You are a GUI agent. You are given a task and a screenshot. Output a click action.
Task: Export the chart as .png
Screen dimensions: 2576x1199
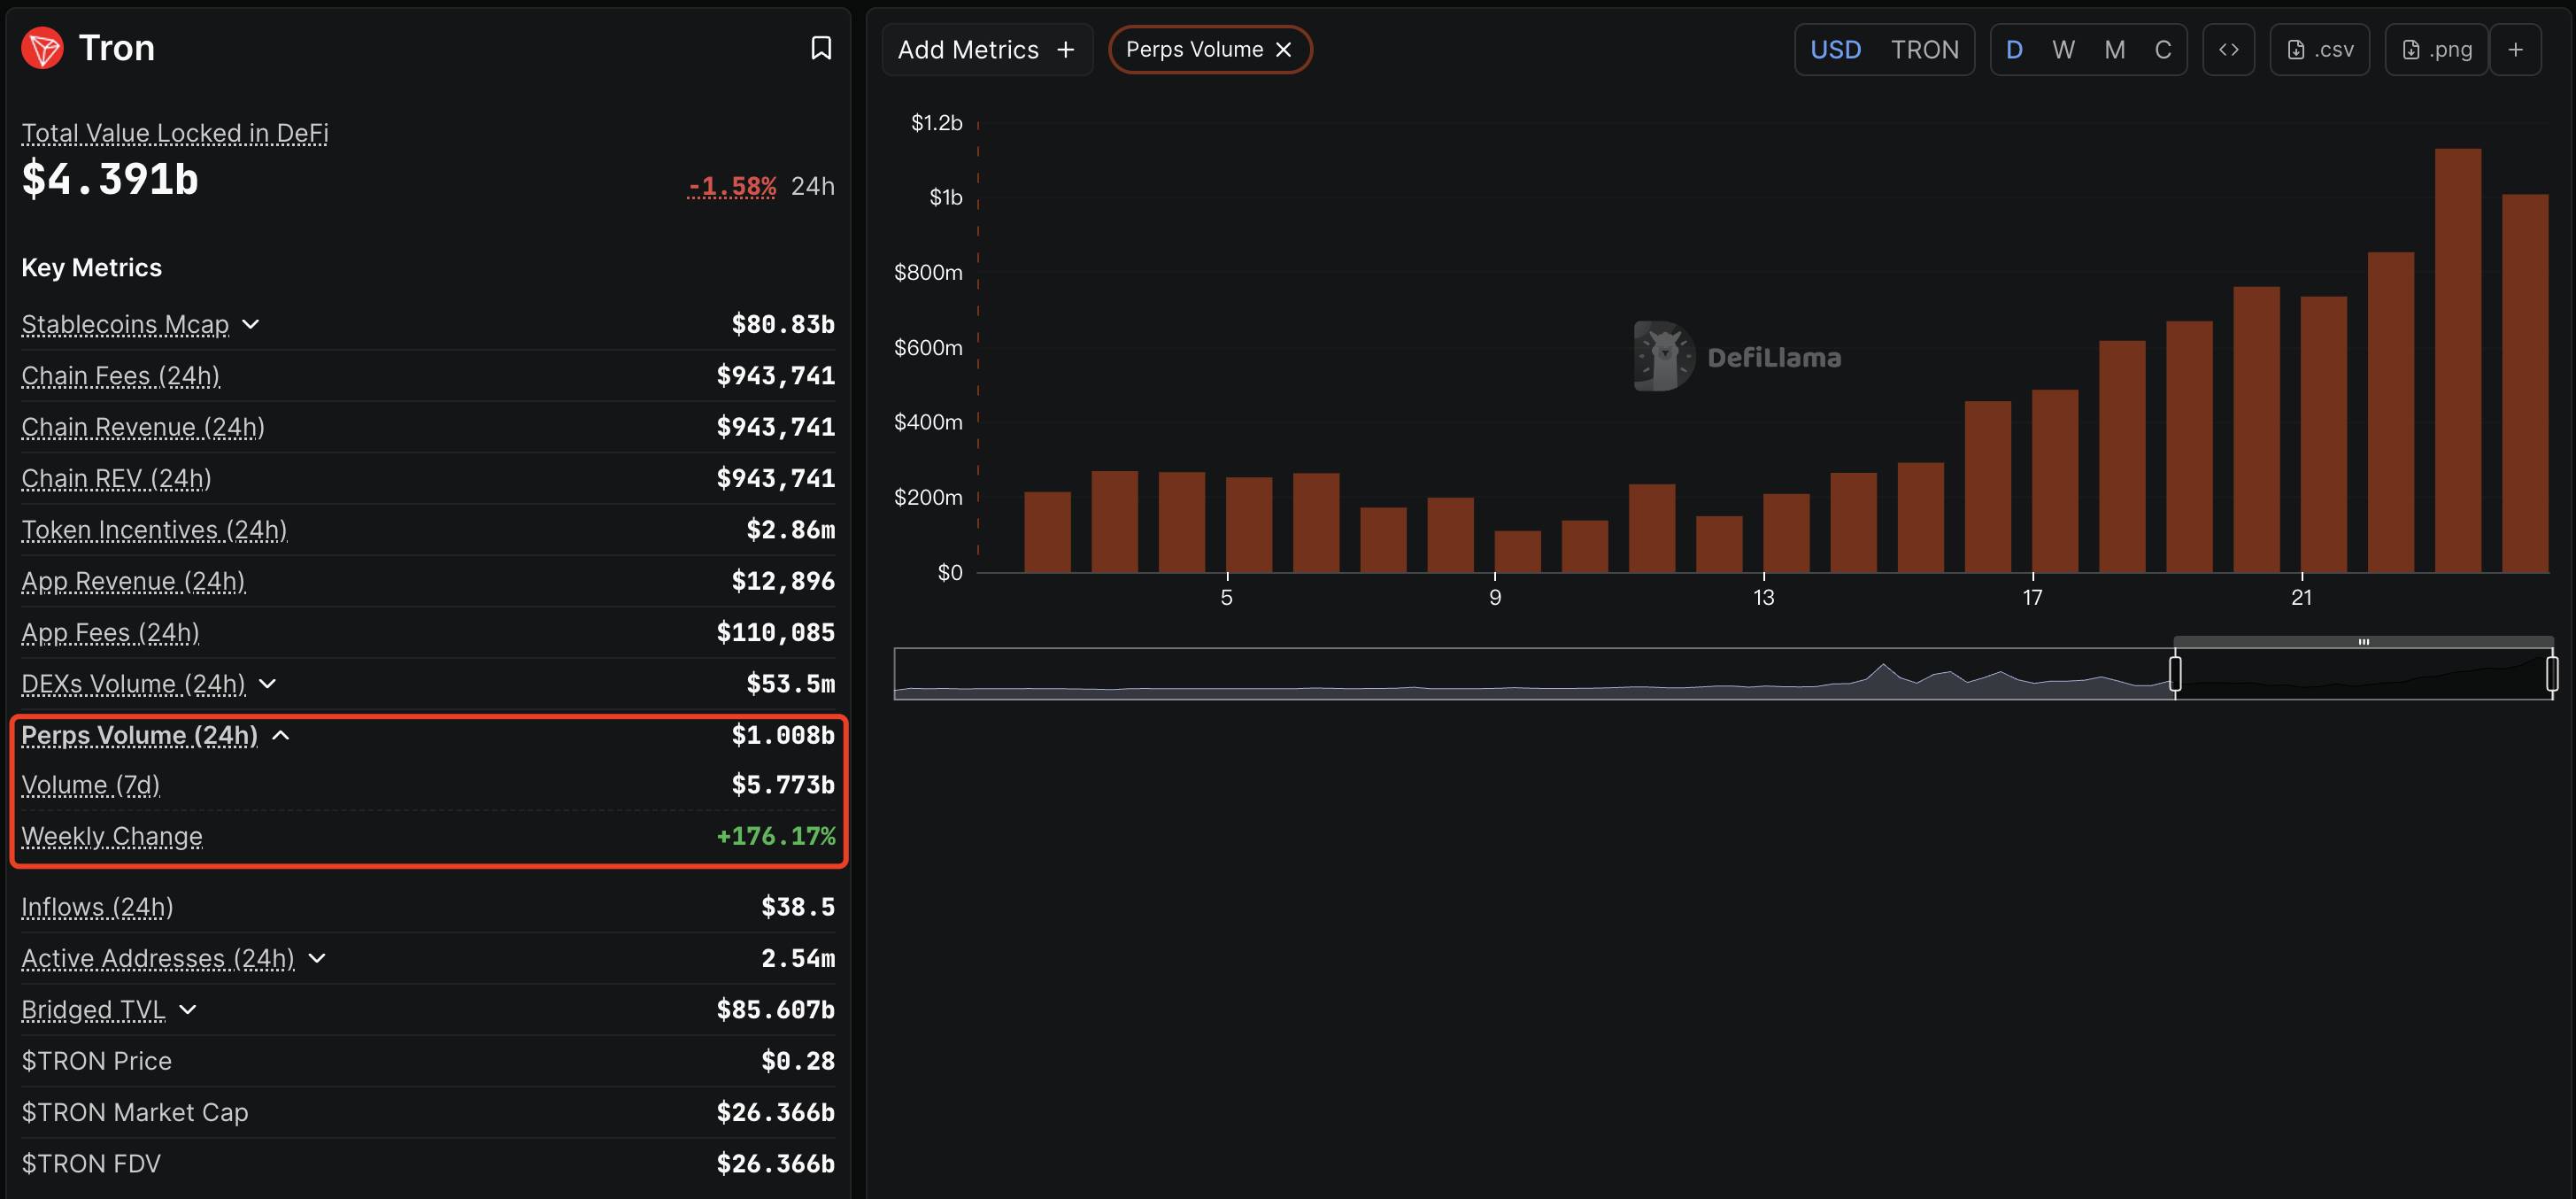click(2436, 50)
